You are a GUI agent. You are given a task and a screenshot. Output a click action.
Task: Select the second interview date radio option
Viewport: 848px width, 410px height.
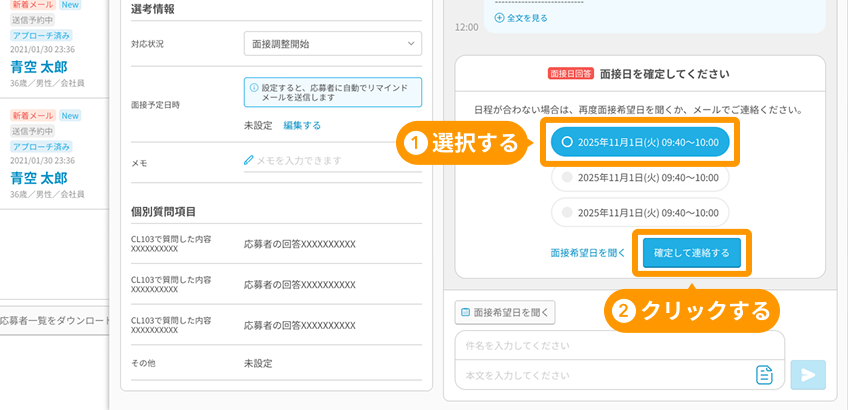click(x=640, y=177)
